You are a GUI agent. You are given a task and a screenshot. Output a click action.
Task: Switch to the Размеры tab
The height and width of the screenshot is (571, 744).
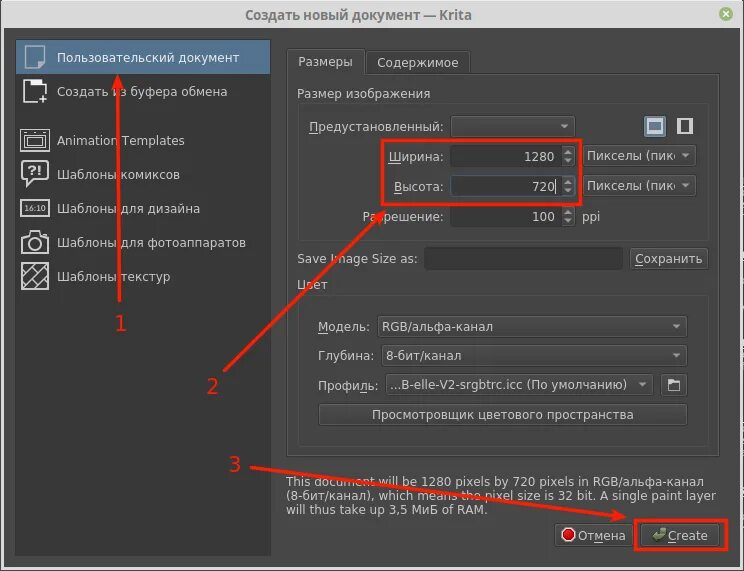coord(326,62)
